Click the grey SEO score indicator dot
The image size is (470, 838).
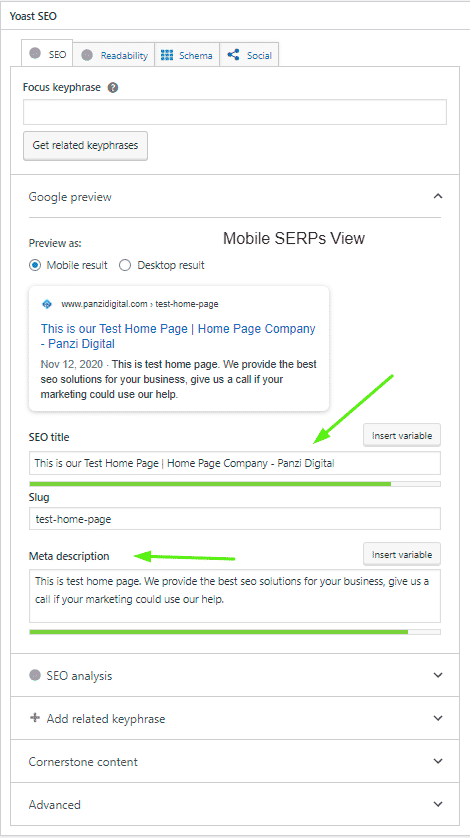coord(35,54)
